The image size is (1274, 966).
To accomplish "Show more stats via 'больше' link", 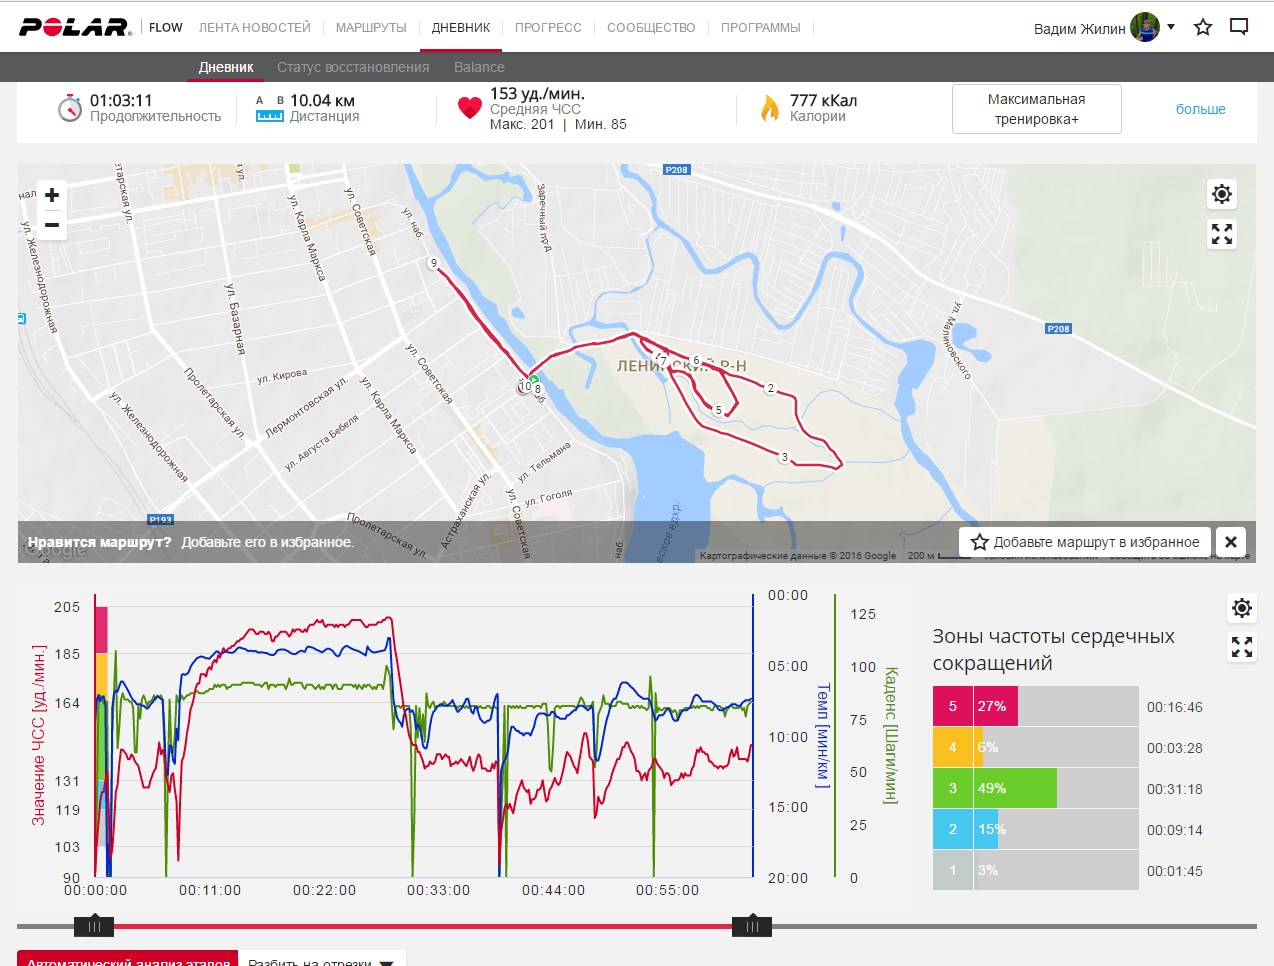I will pos(1200,109).
